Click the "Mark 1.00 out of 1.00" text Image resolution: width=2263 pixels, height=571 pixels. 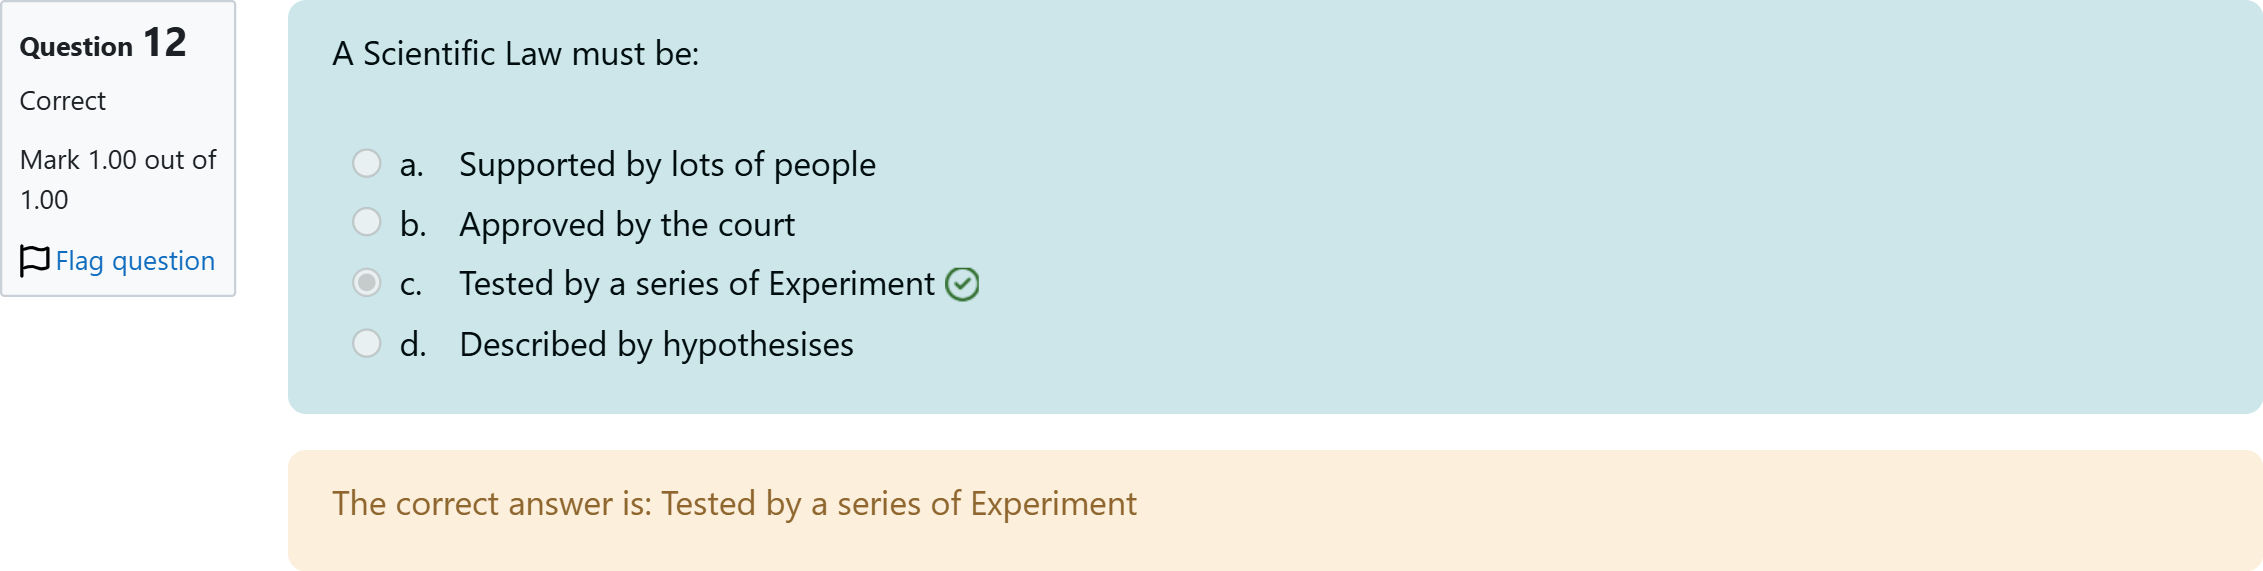click(x=117, y=179)
